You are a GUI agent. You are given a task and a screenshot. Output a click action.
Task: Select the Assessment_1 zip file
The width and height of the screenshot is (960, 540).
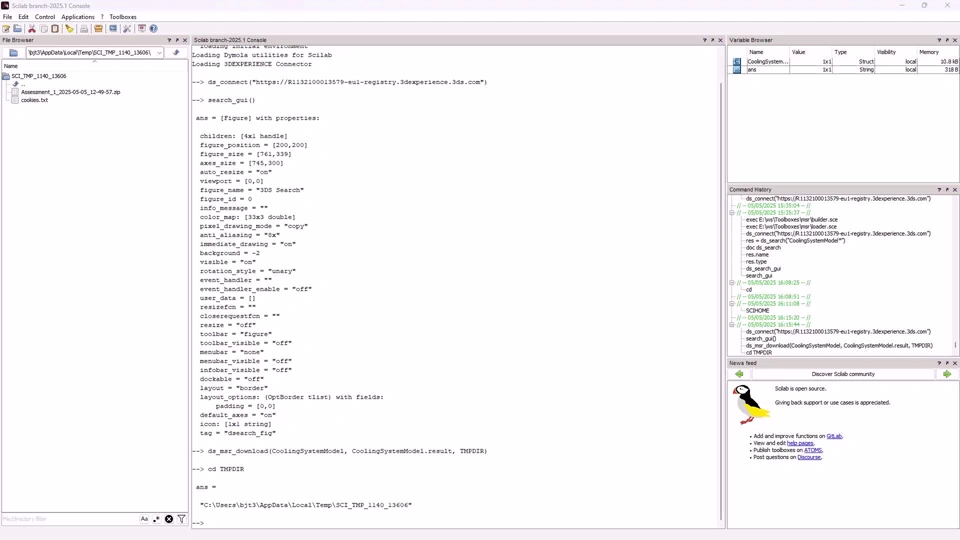(70, 92)
